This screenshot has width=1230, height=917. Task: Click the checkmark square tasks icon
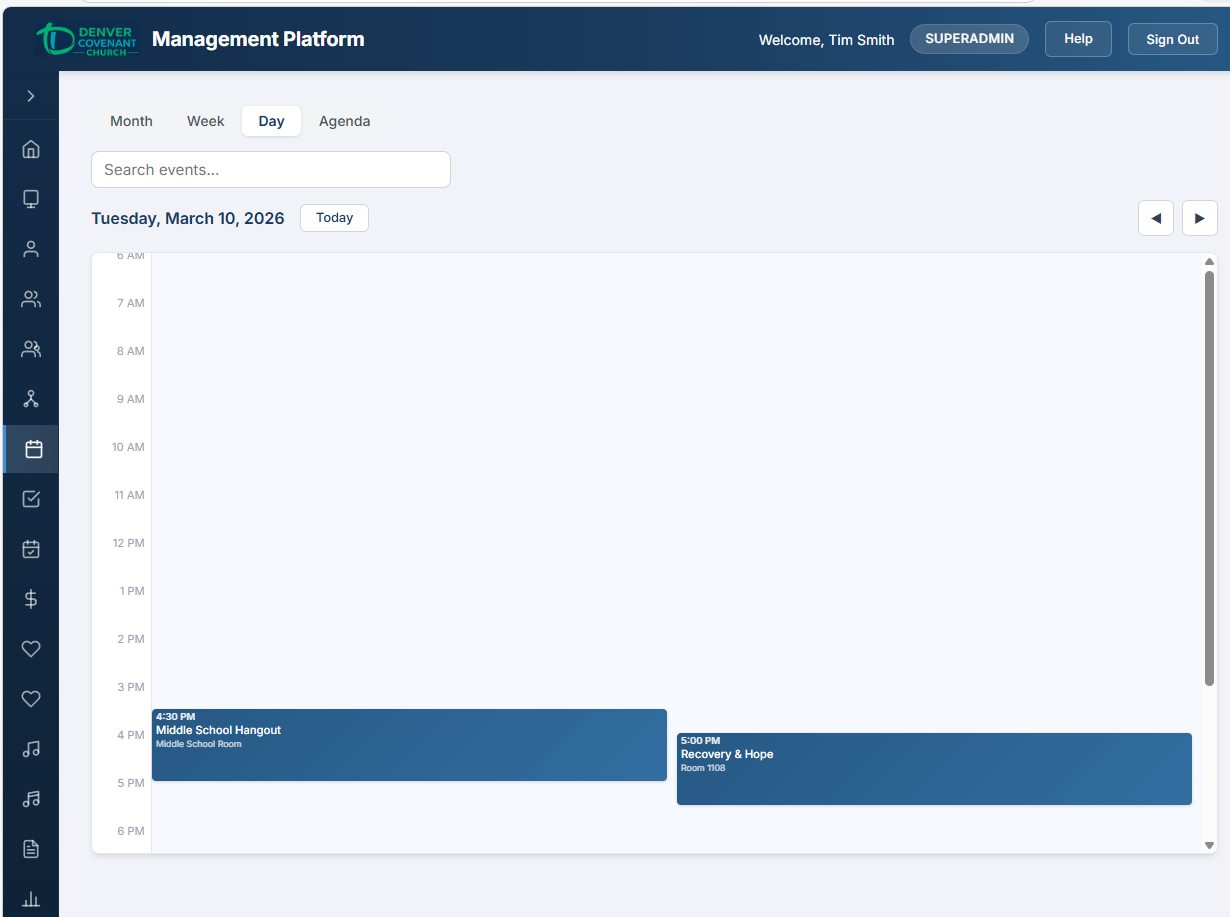31,499
